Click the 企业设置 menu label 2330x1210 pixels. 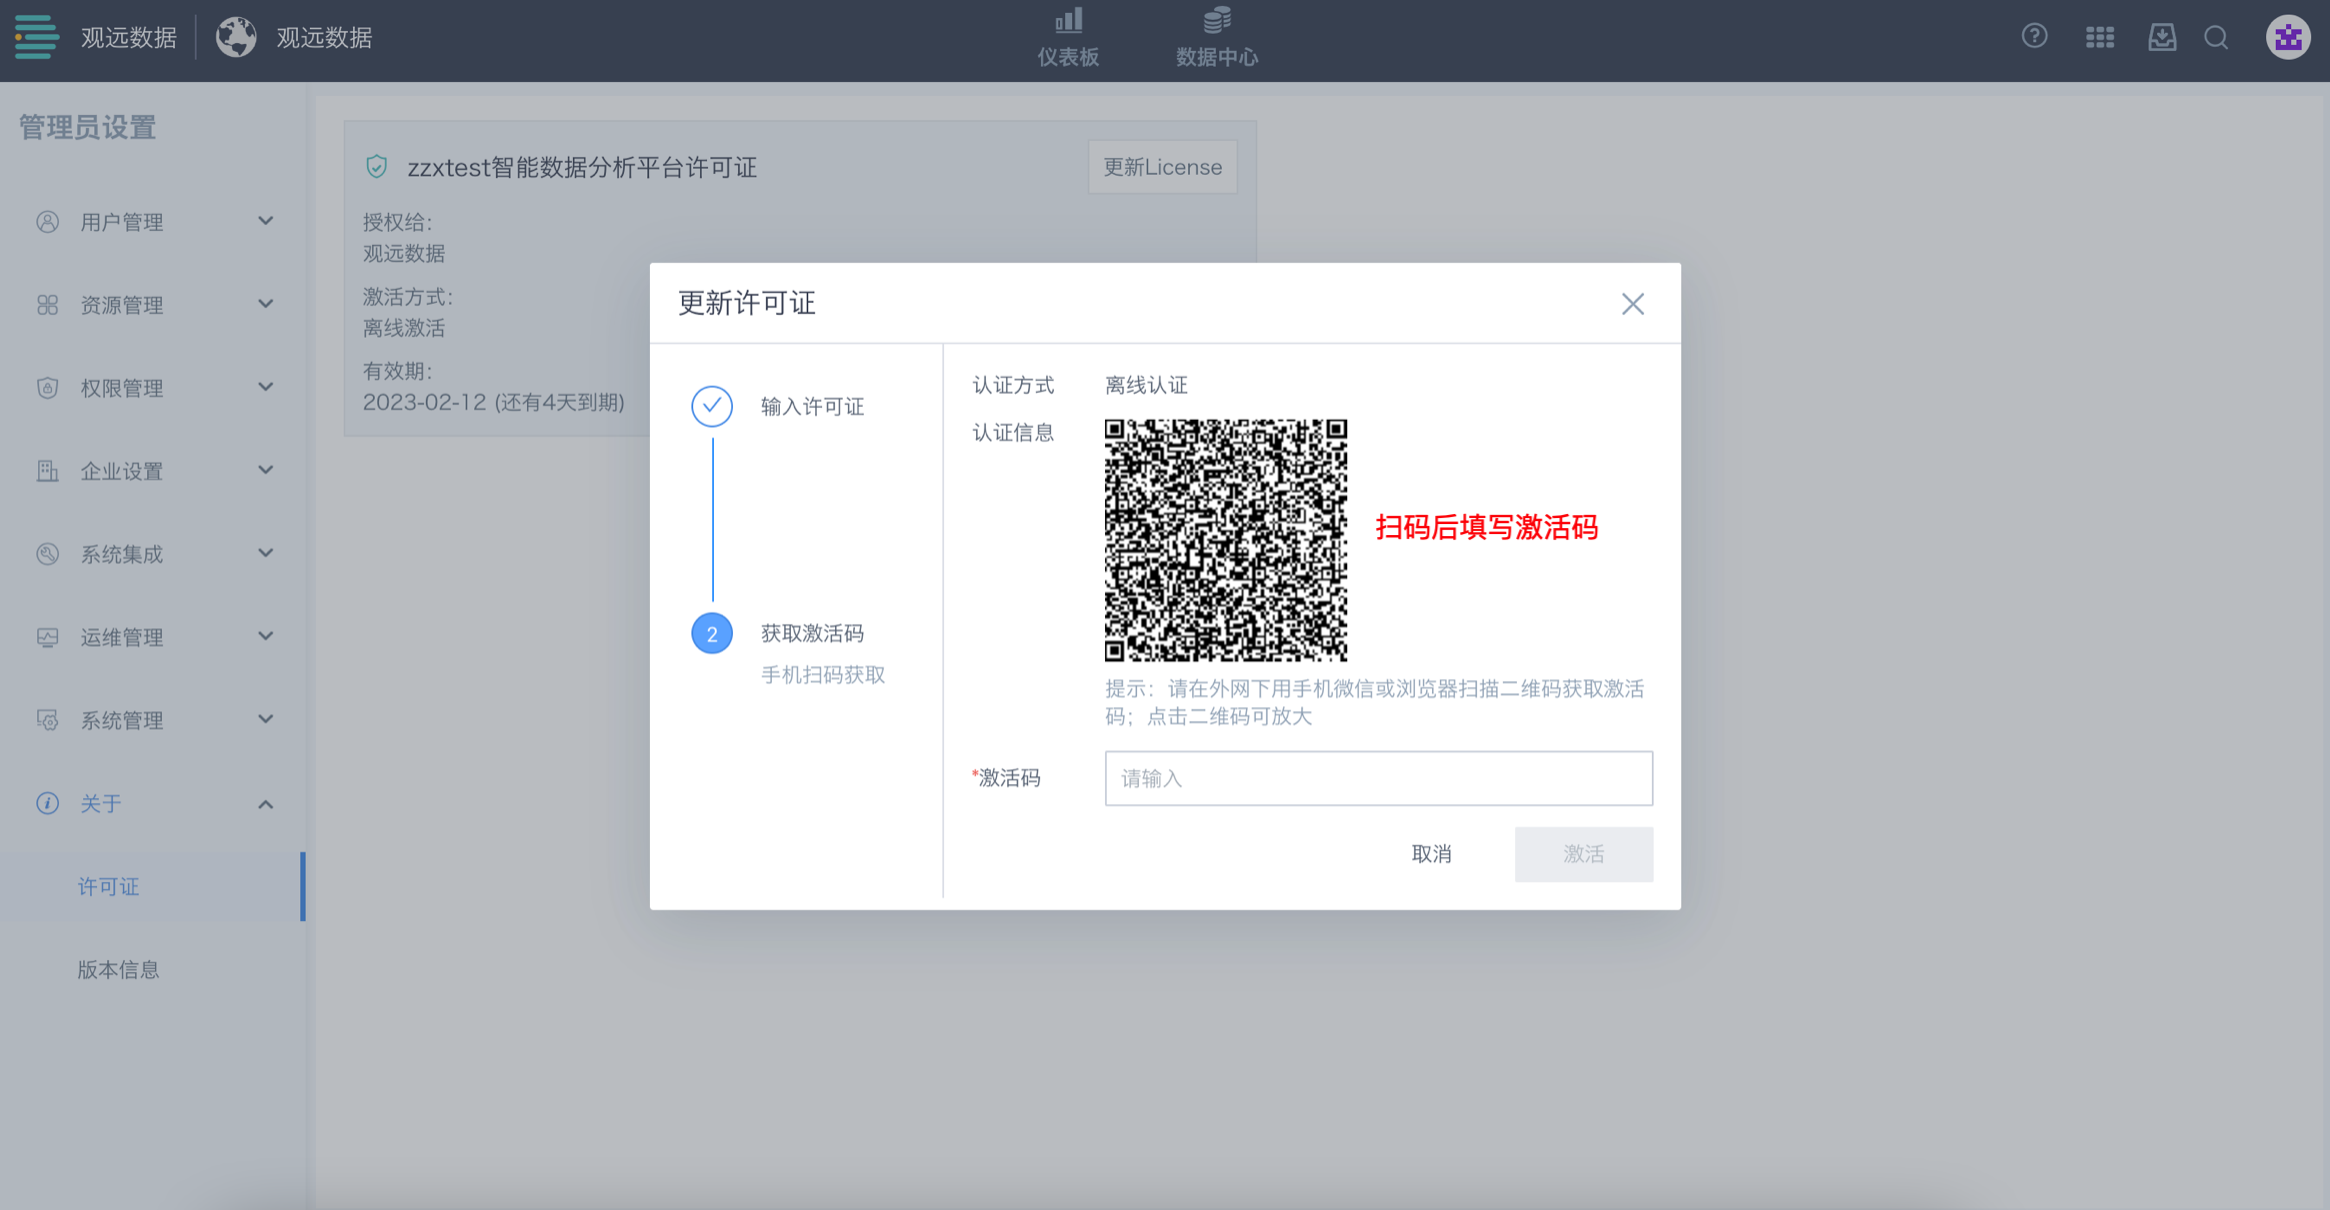pyautogui.click(x=122, y=471)
